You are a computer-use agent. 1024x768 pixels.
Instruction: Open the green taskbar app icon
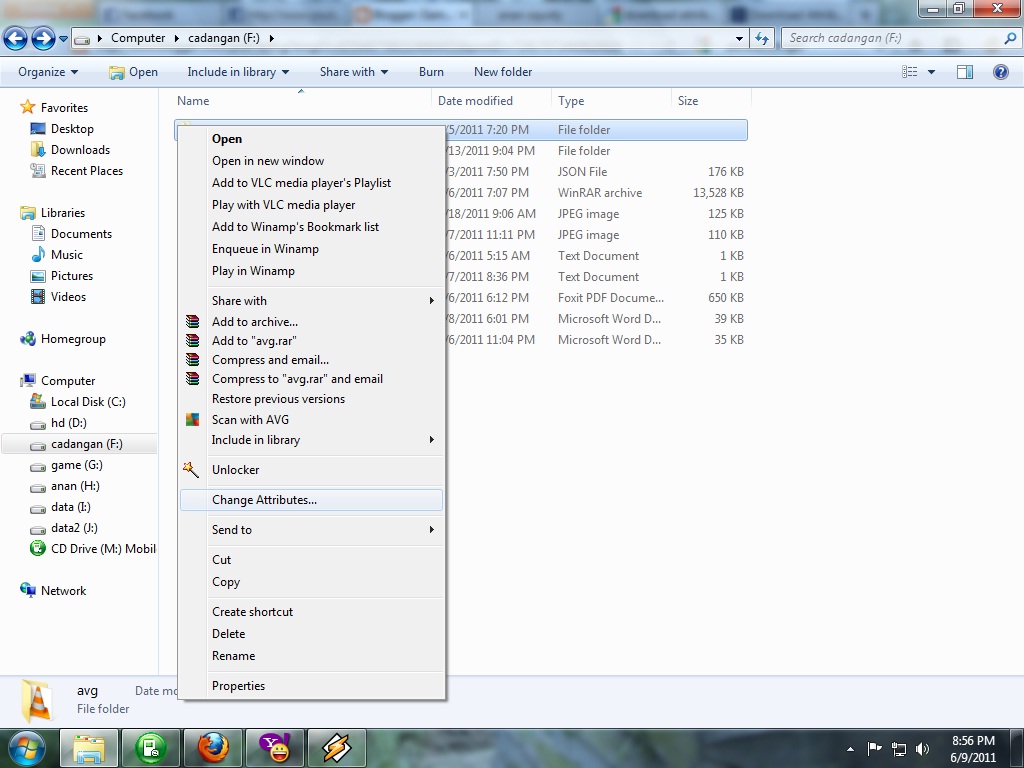(151, 748)
